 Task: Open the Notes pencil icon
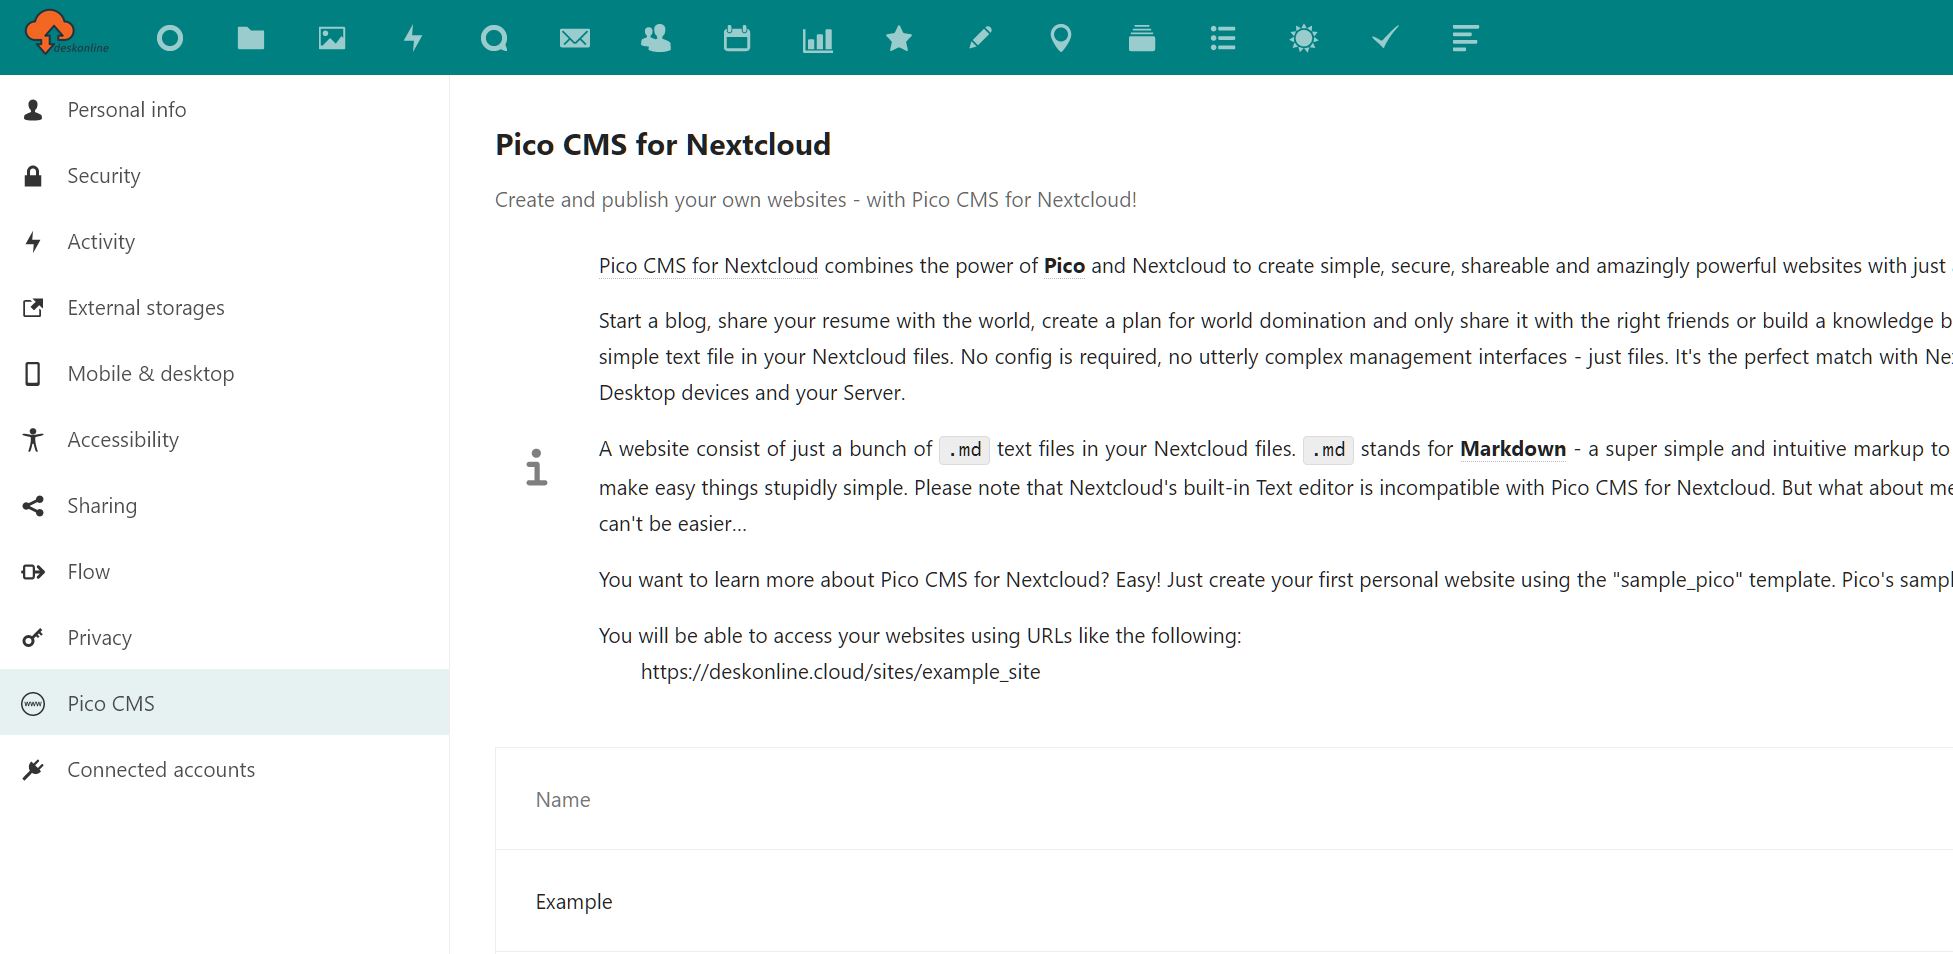pos(980,39)
